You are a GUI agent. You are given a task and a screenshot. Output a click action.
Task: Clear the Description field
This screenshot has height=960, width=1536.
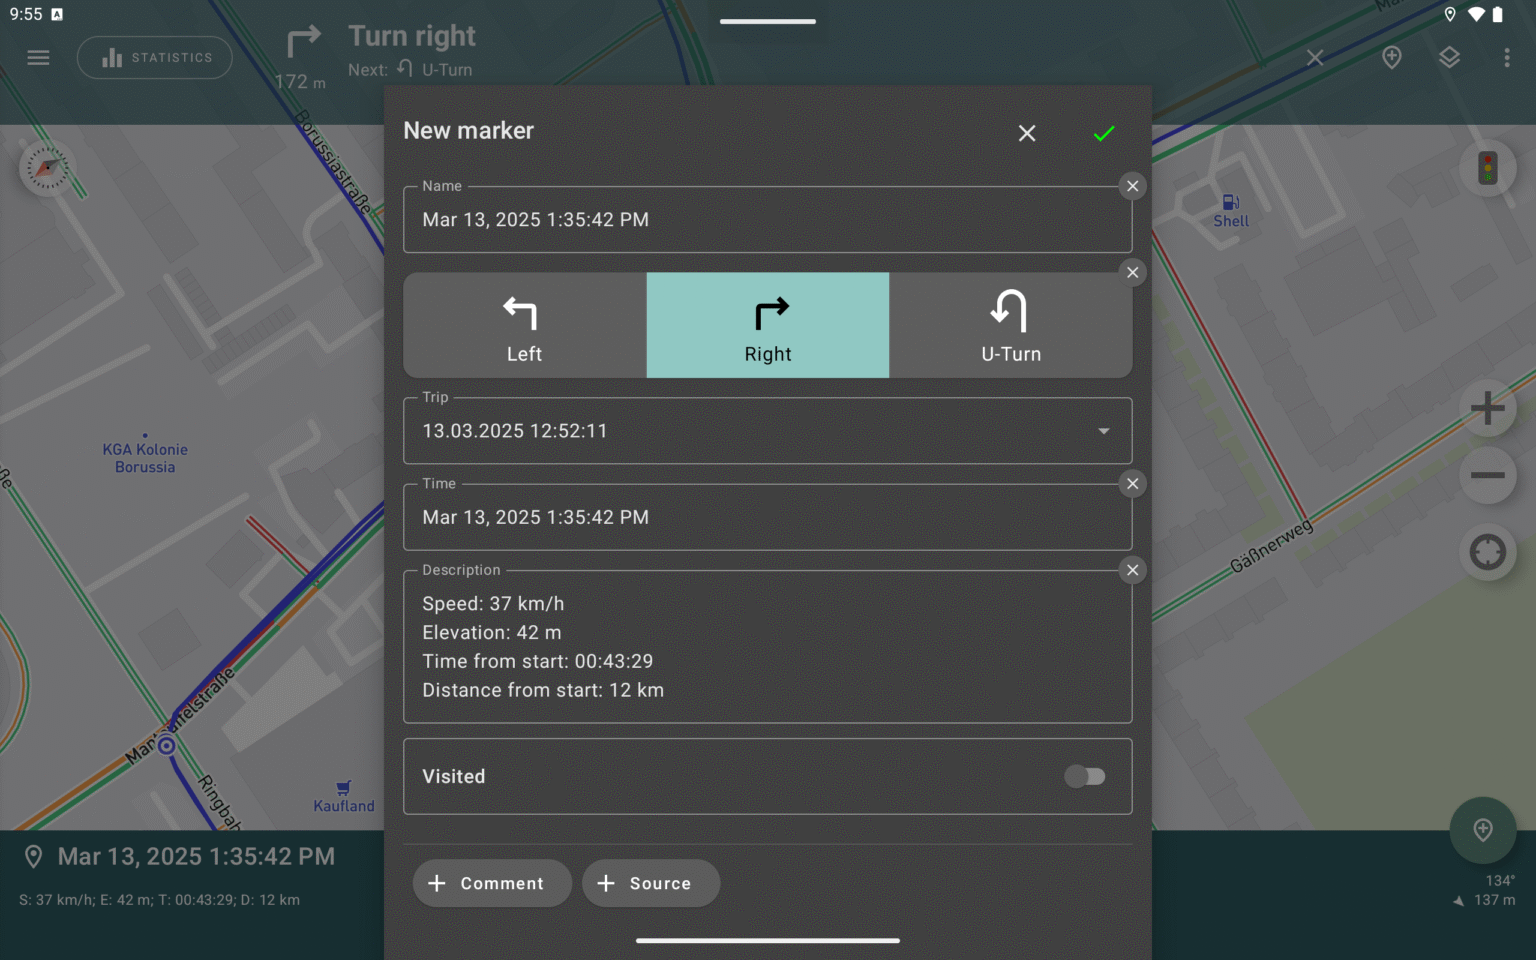coord(1132,570)
